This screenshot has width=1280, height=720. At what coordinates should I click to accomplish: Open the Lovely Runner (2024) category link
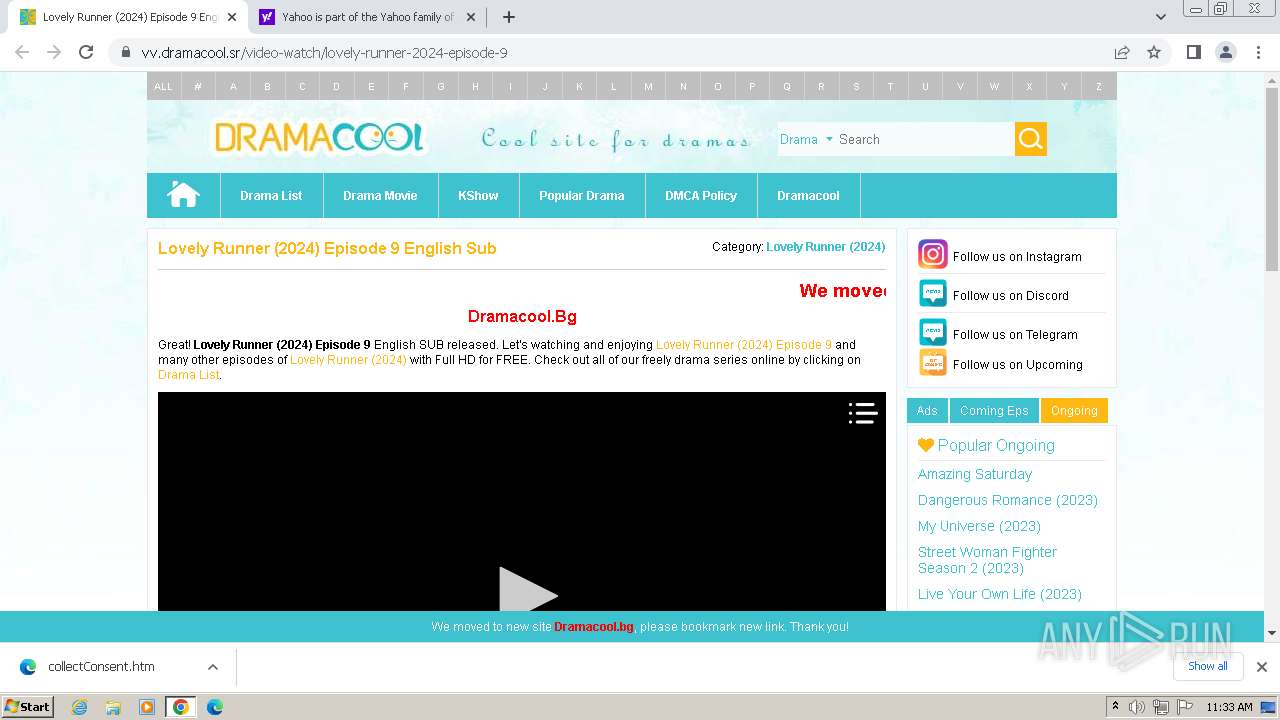[825, 246]
